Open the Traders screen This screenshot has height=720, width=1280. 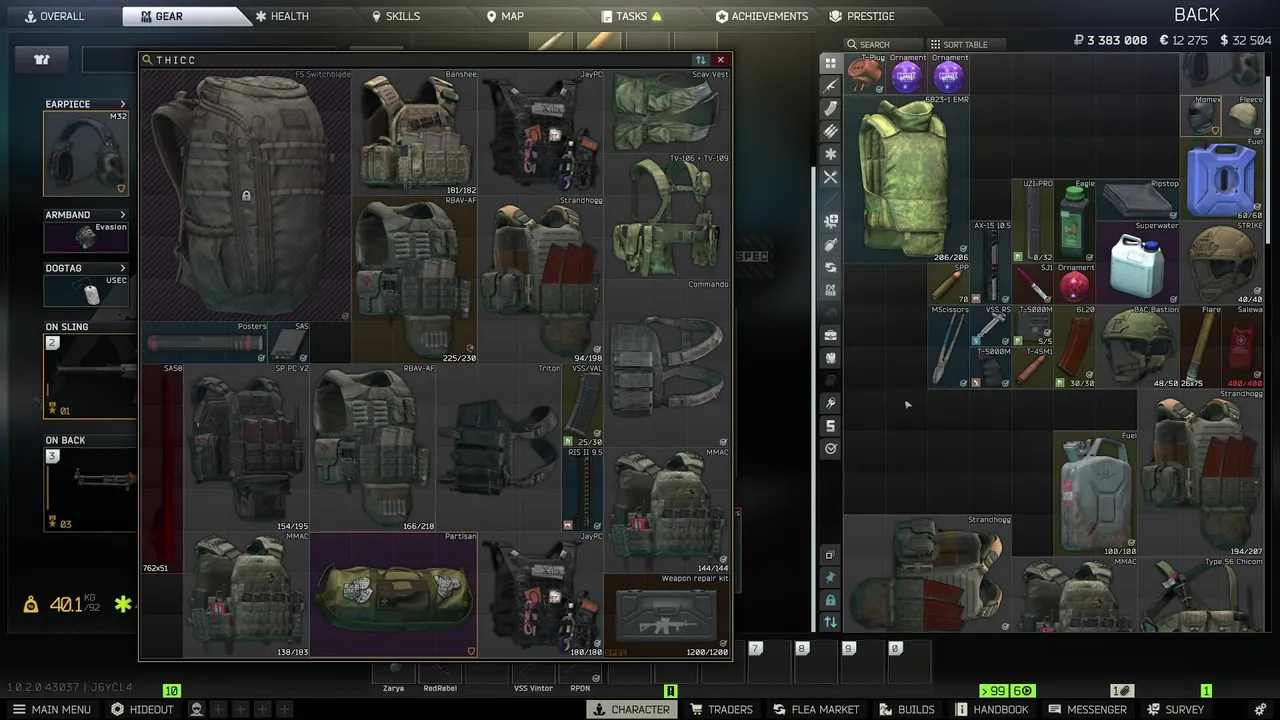tap(721, 709)
